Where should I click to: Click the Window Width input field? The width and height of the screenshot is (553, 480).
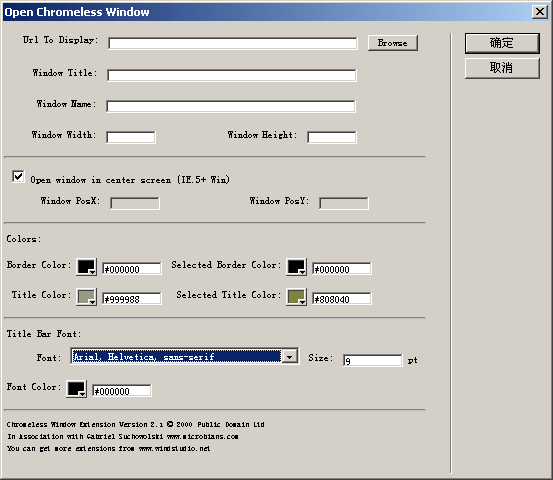(131, 138)
